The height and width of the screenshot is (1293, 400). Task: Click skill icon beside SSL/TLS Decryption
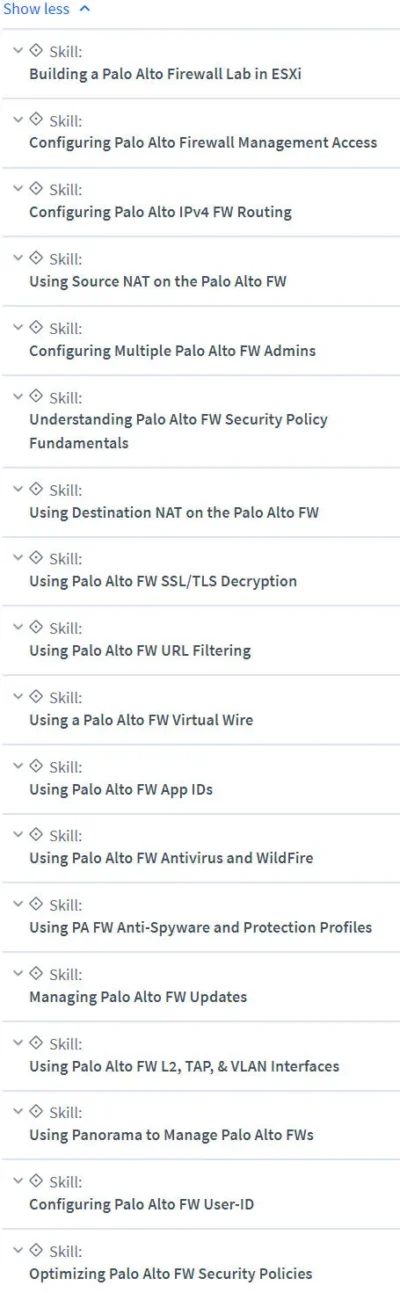37,557
